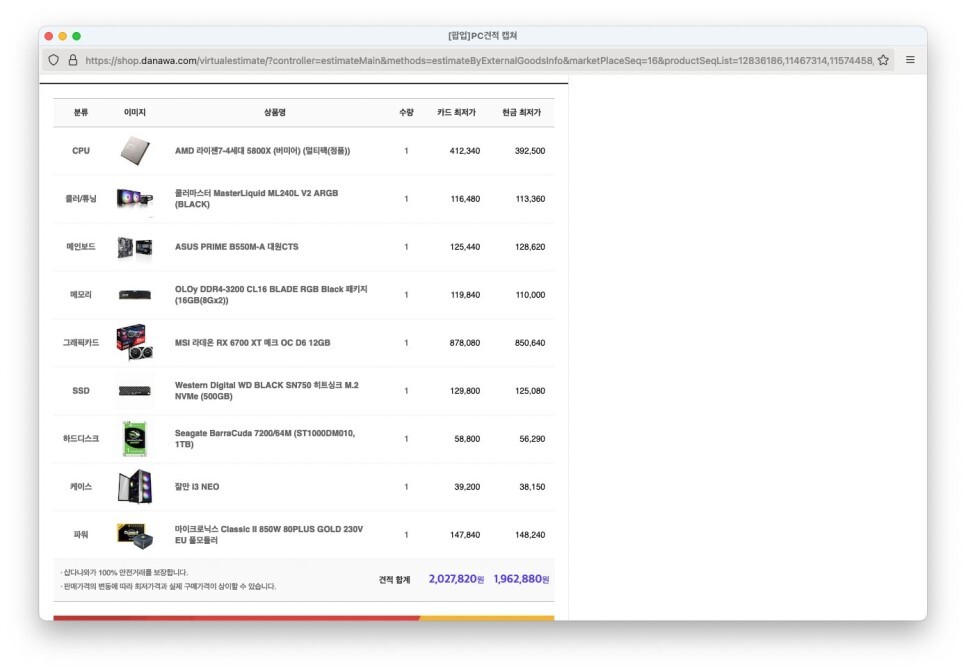This screenshot has height=672, width=966.
Task: Click the 마이크로닉스 Classic II power supply thumbnail
Action: point(135,535)
